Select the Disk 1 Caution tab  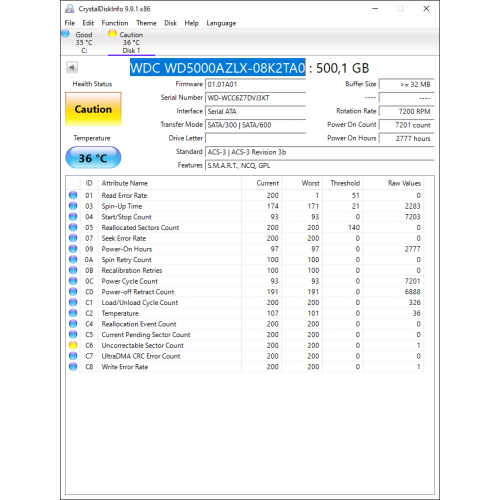coord(131,42)
